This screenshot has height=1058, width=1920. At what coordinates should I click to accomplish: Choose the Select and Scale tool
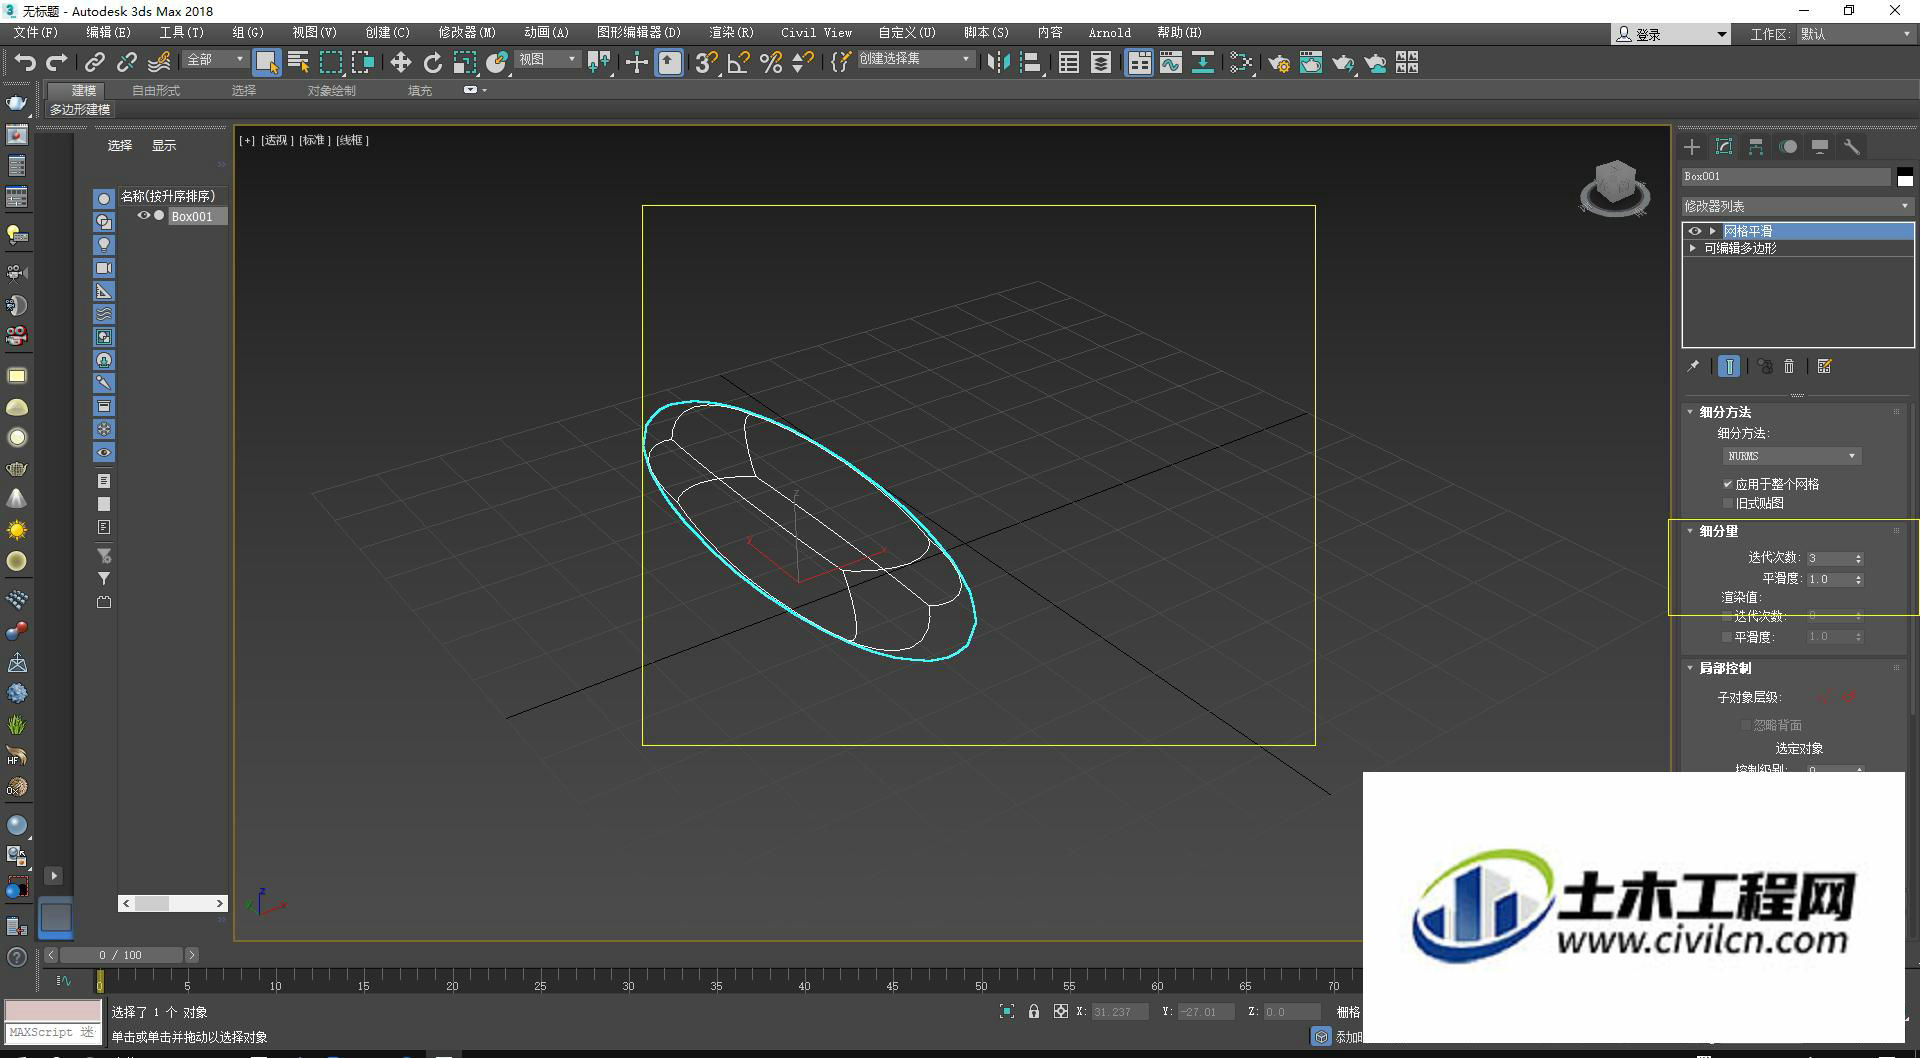coord(464,63)
